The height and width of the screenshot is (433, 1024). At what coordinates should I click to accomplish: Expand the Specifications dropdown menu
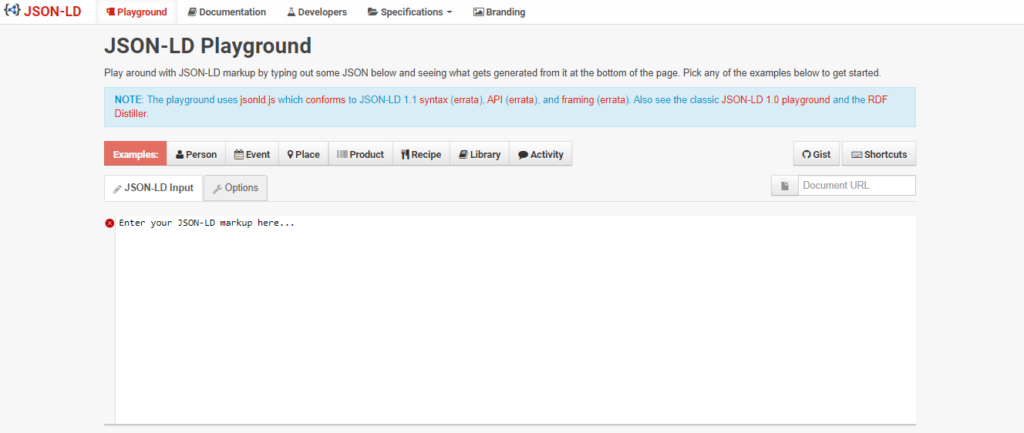pos(409,12)
